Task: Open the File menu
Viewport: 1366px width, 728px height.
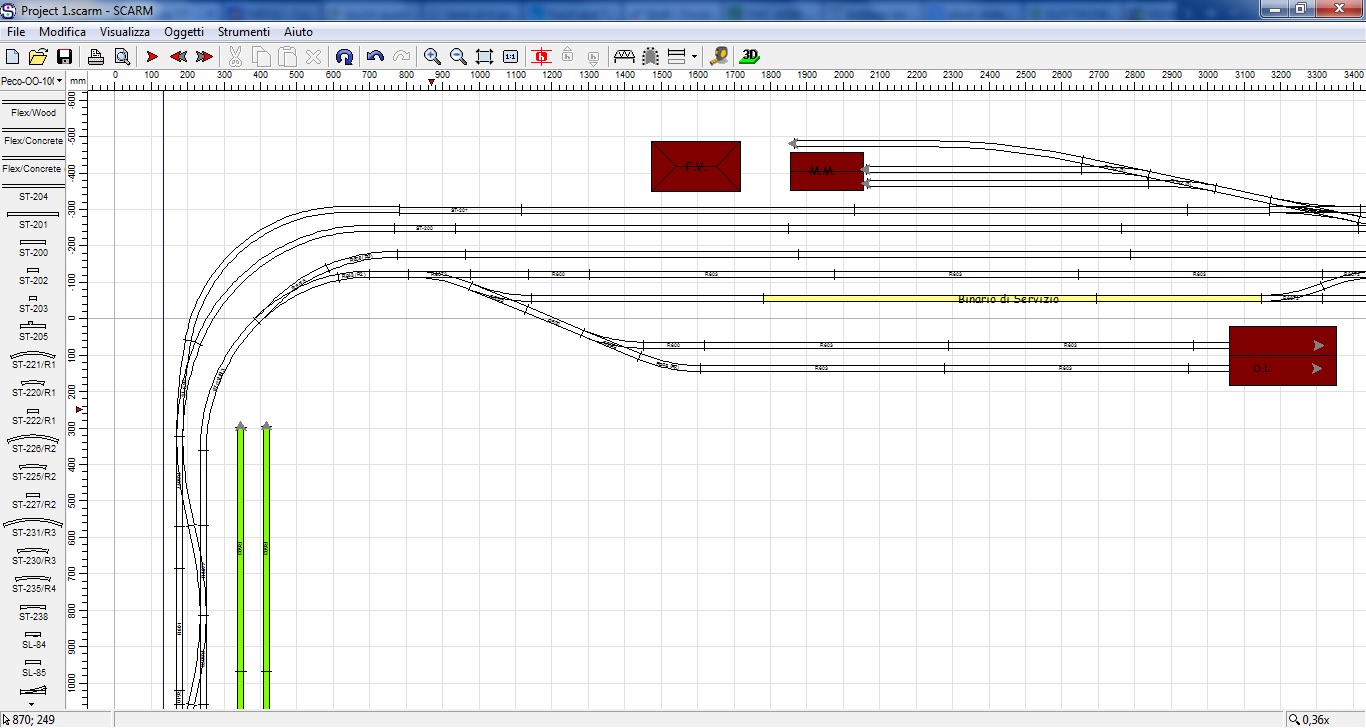Action: (16, 32)
